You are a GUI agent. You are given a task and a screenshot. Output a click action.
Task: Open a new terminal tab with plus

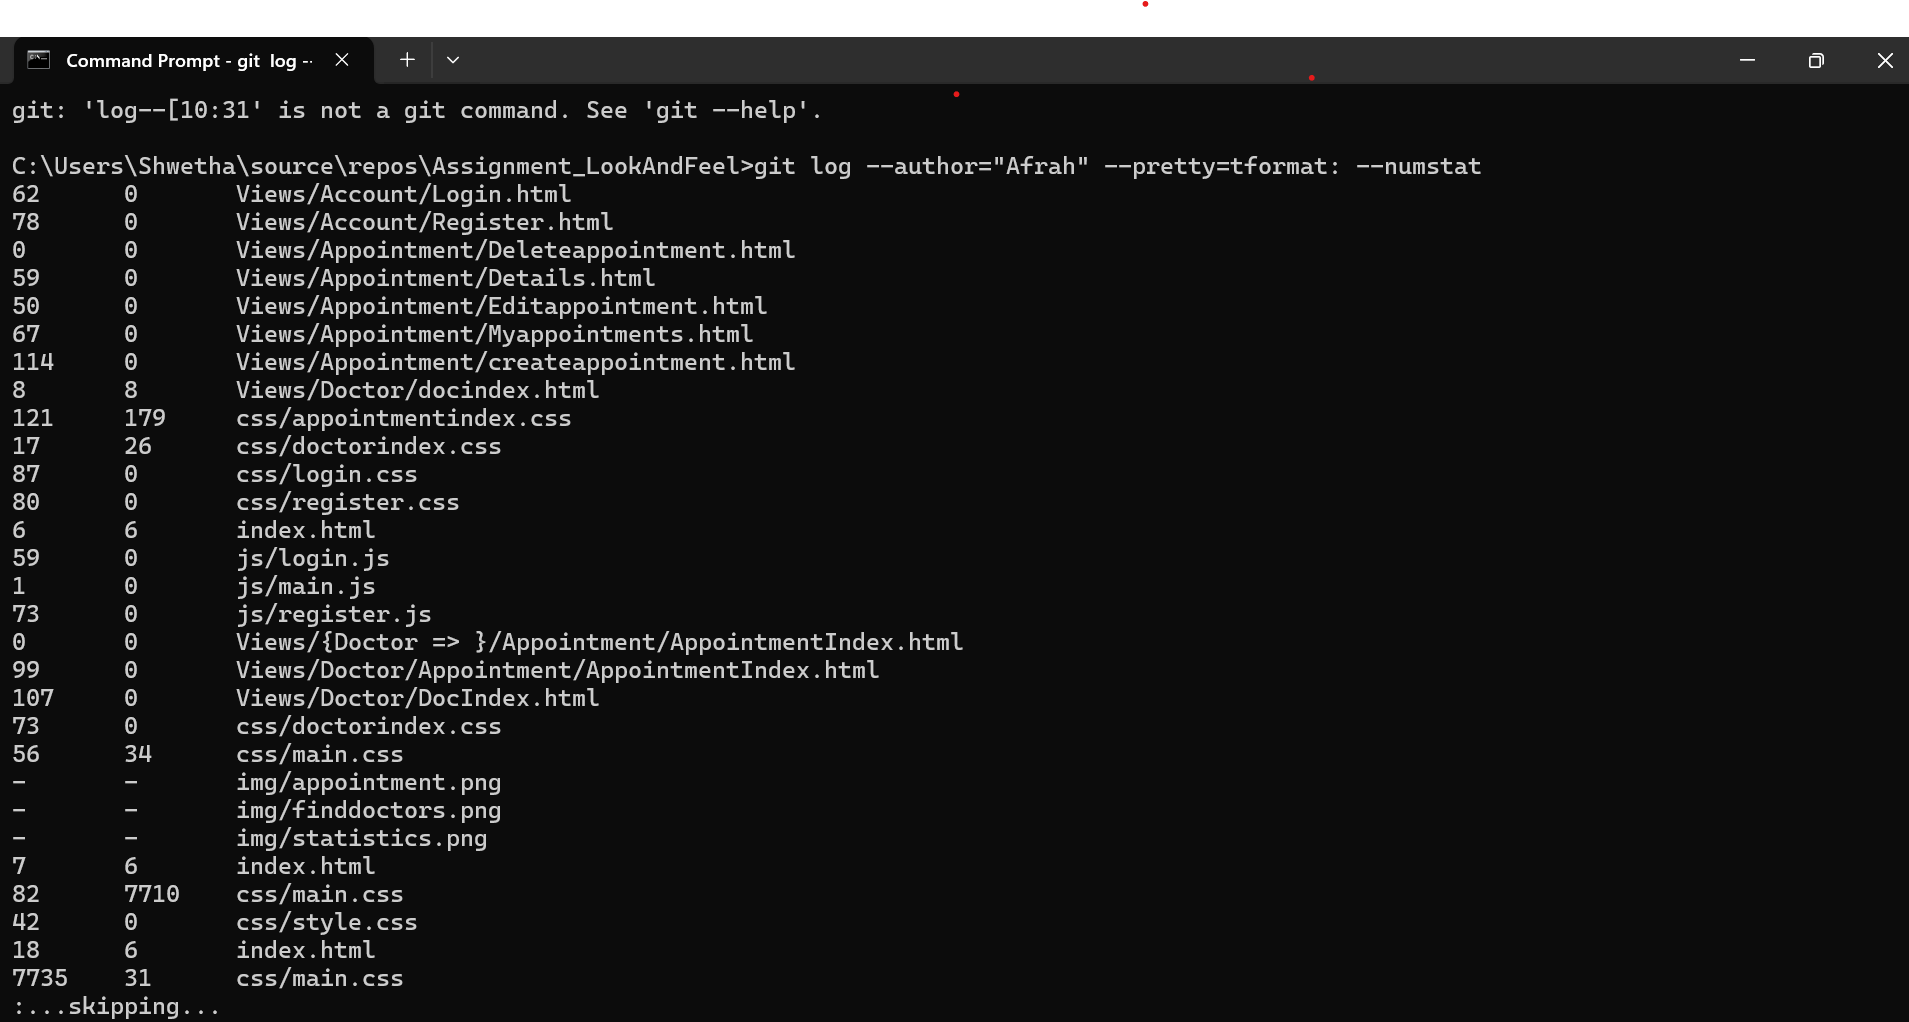[407, 60]
